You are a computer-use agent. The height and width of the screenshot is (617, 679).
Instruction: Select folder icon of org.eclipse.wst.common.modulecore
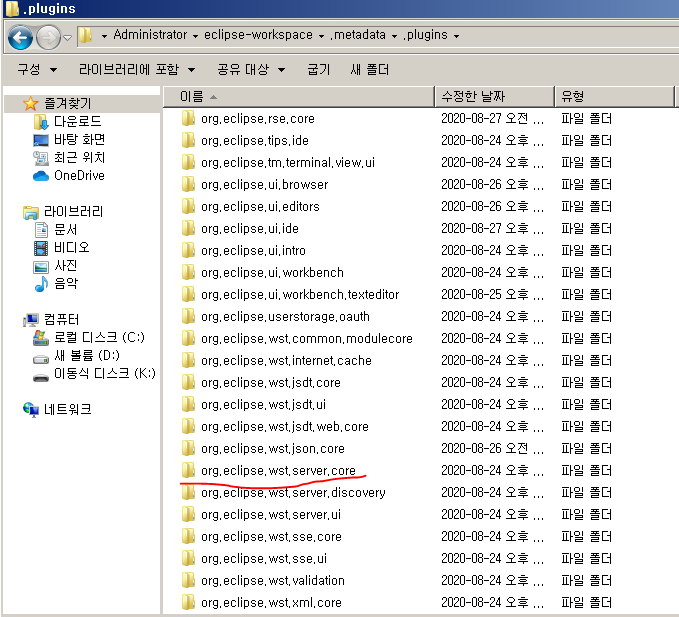pyautogui.click(x=188, y=338)
